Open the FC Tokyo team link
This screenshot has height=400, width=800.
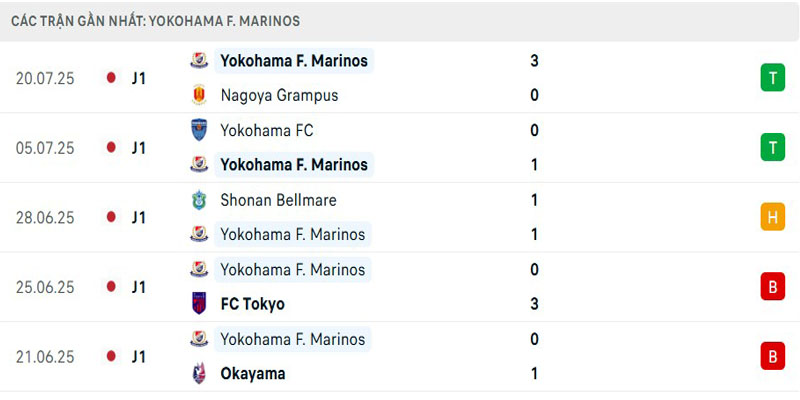pyautogui.click(x=252, y=304)
